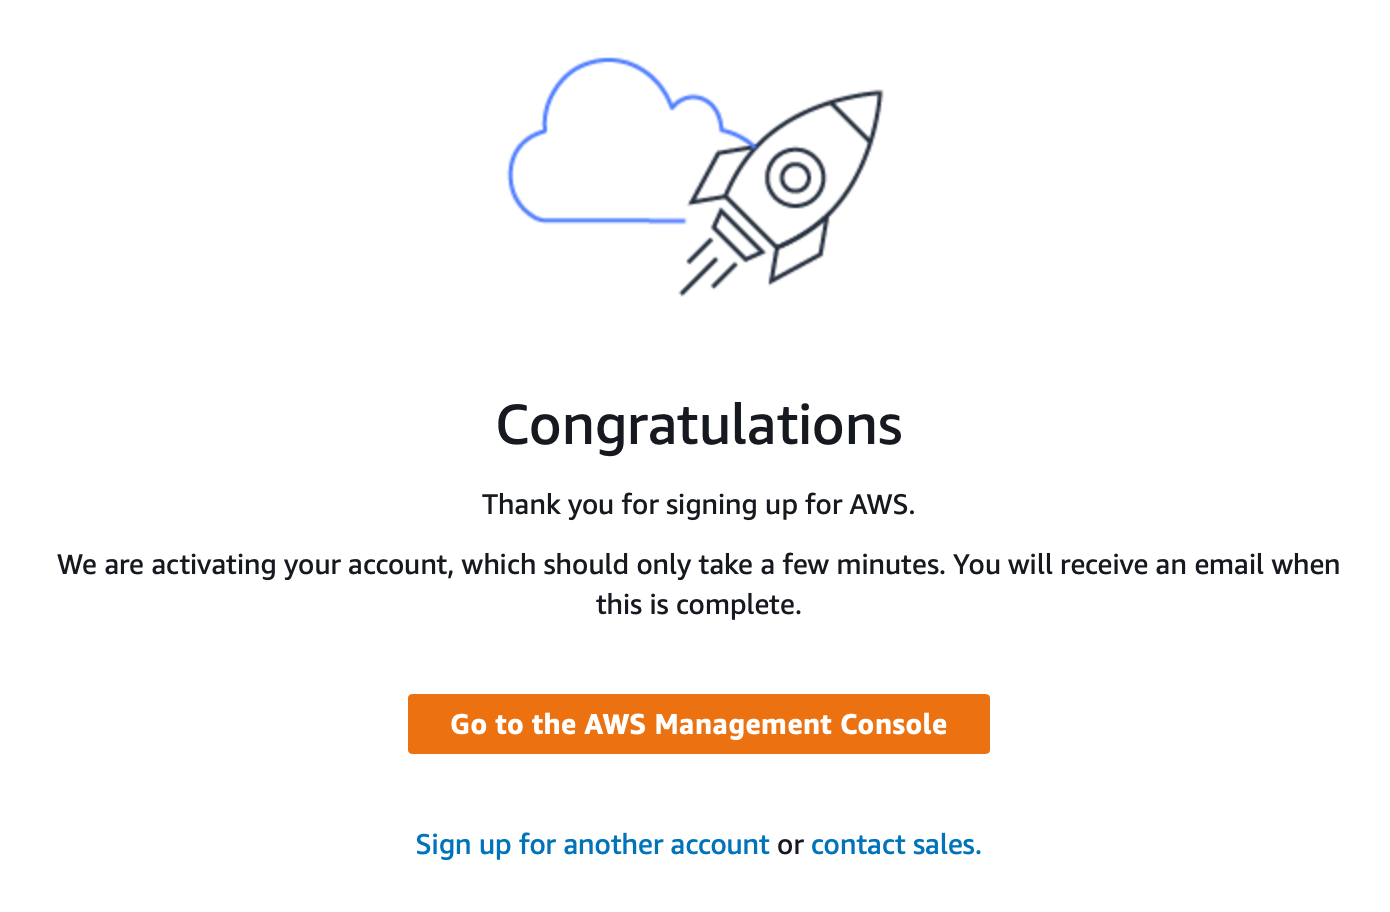Open the 'contact sales' link

click(x=896, y=845)
